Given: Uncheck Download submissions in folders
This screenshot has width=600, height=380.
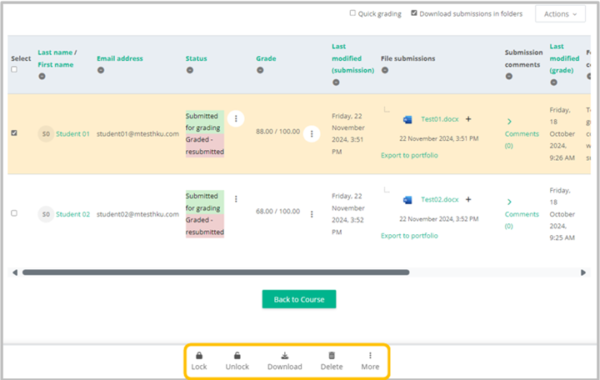Looking at the screenshot, I should [x=414, y=13].
